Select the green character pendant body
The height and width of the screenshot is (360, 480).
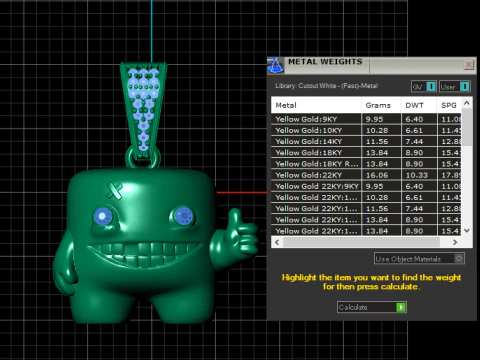142,247
